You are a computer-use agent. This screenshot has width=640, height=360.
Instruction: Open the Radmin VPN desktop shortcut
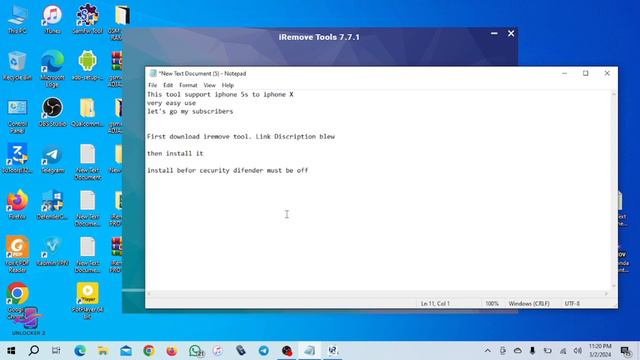pyautogui.click(x=52, y=251)
